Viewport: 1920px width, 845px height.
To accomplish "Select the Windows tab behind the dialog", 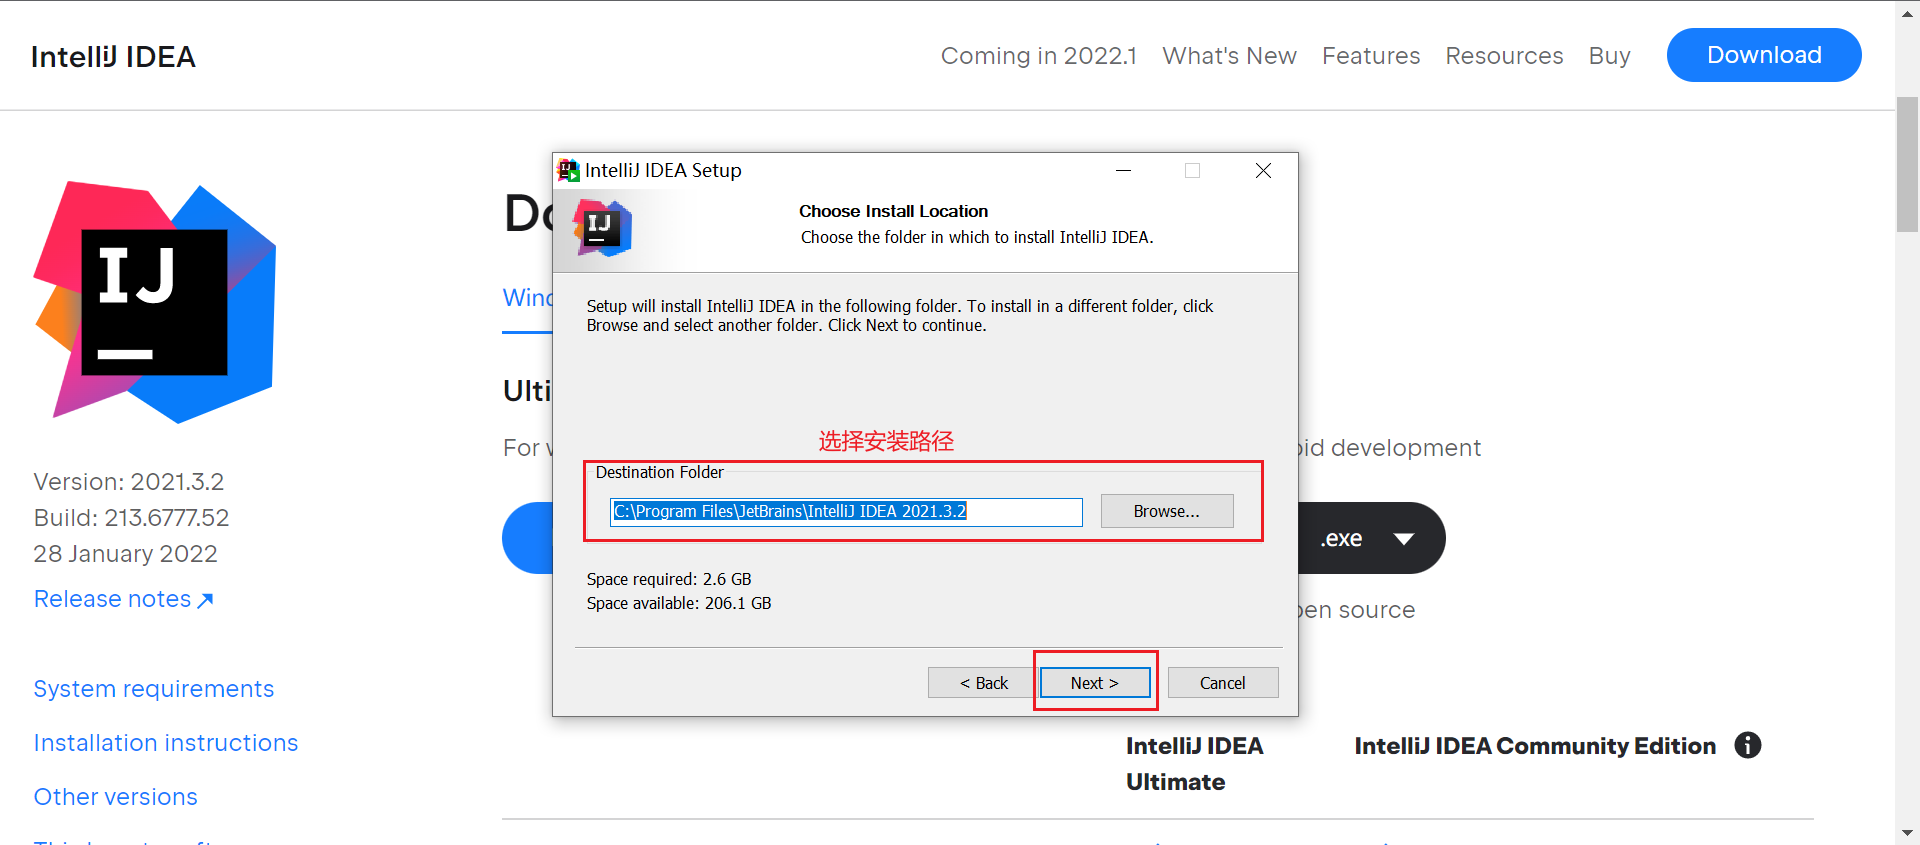I will tap(527, 298).
